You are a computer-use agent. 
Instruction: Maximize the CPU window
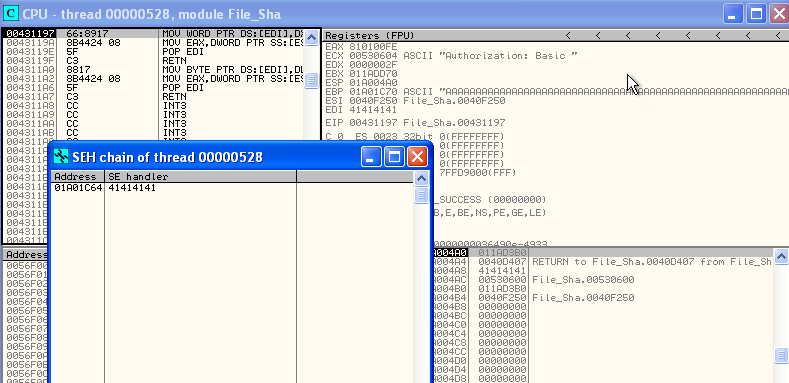pyautogui.click(x=756, y=14)
